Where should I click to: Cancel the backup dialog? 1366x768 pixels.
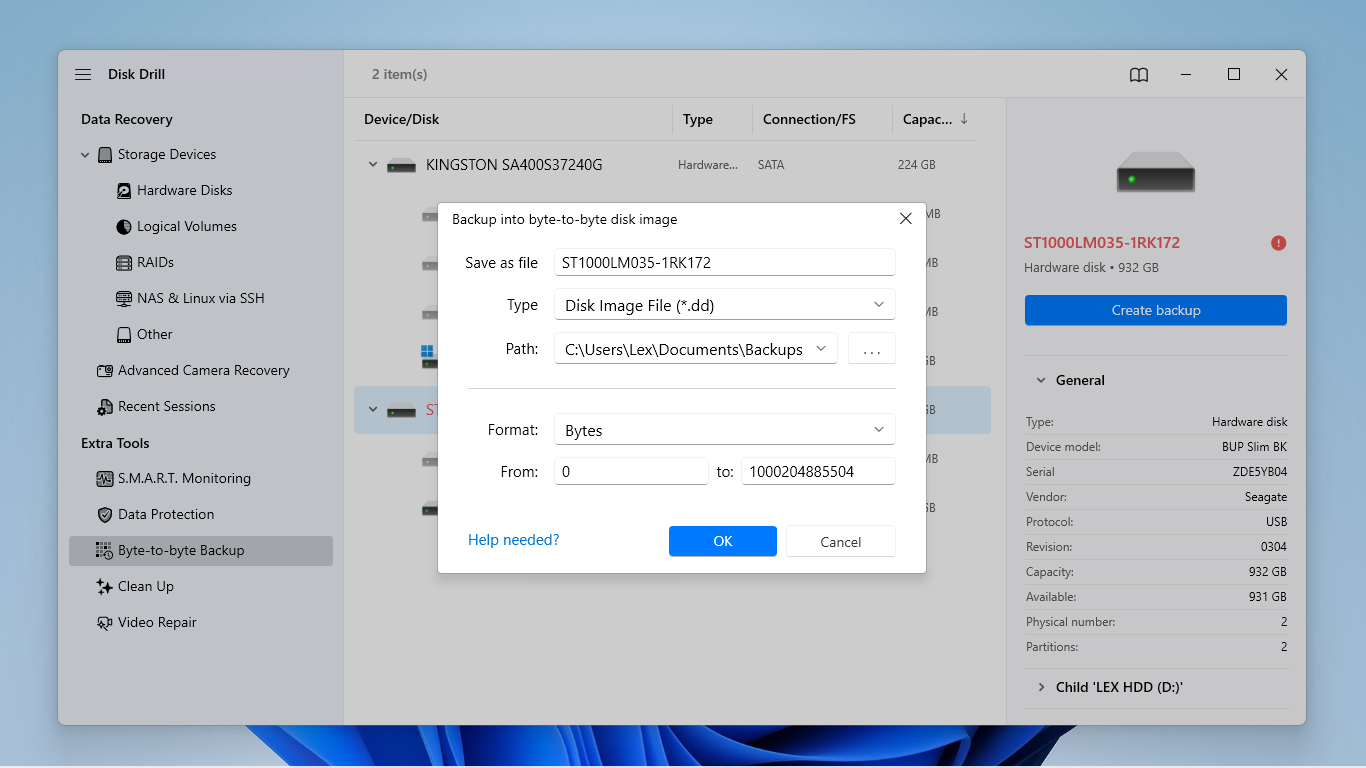click(x=841, y=541)
